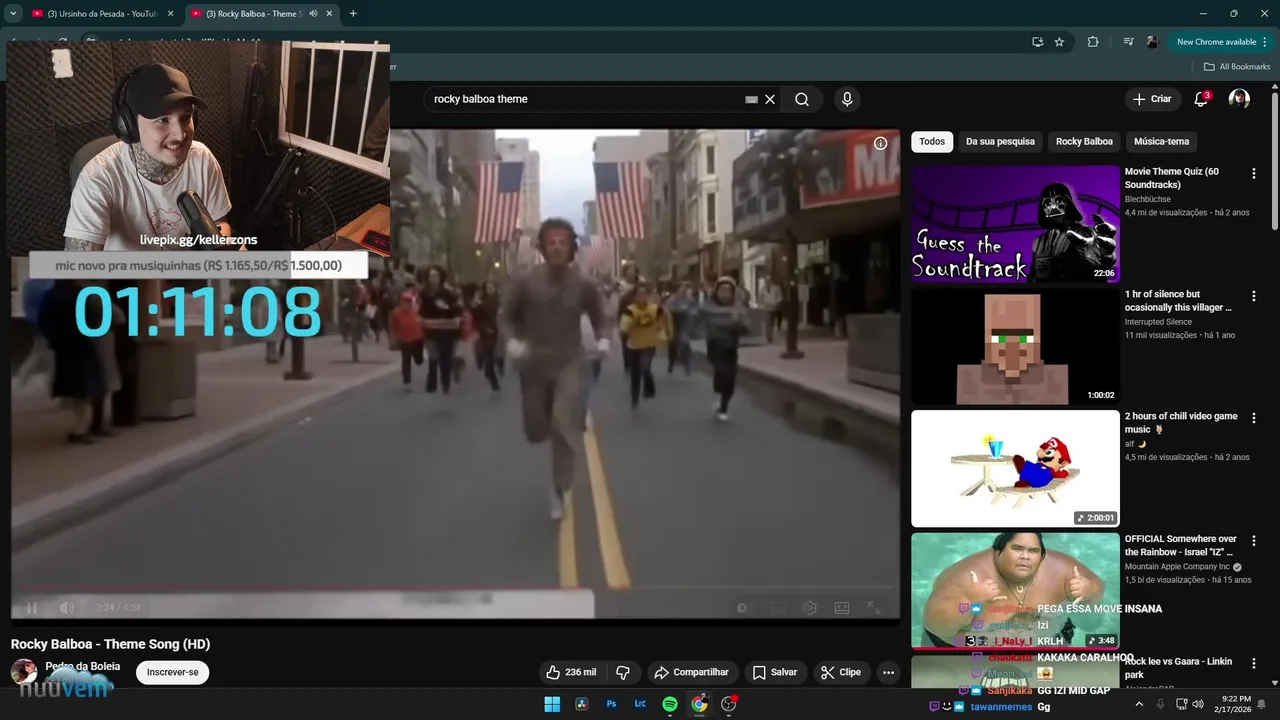
Task: Select Música-tema filter chip
Action: [x=1161, y=141]
